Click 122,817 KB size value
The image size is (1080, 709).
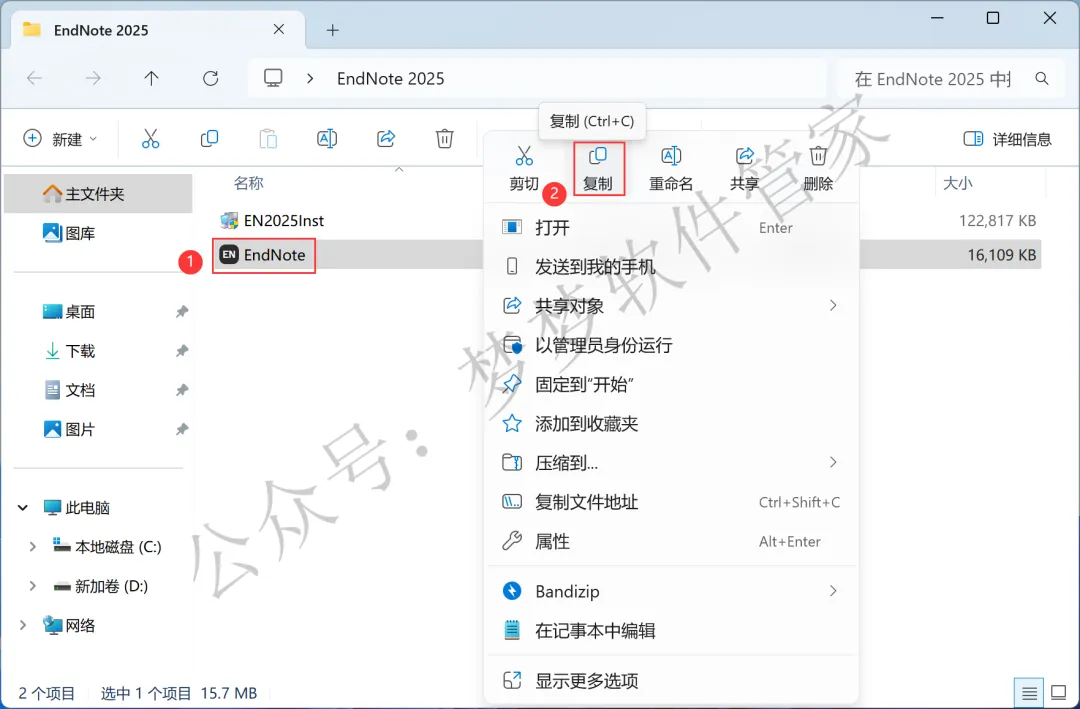pyautogui.click(x=997, y=220)
